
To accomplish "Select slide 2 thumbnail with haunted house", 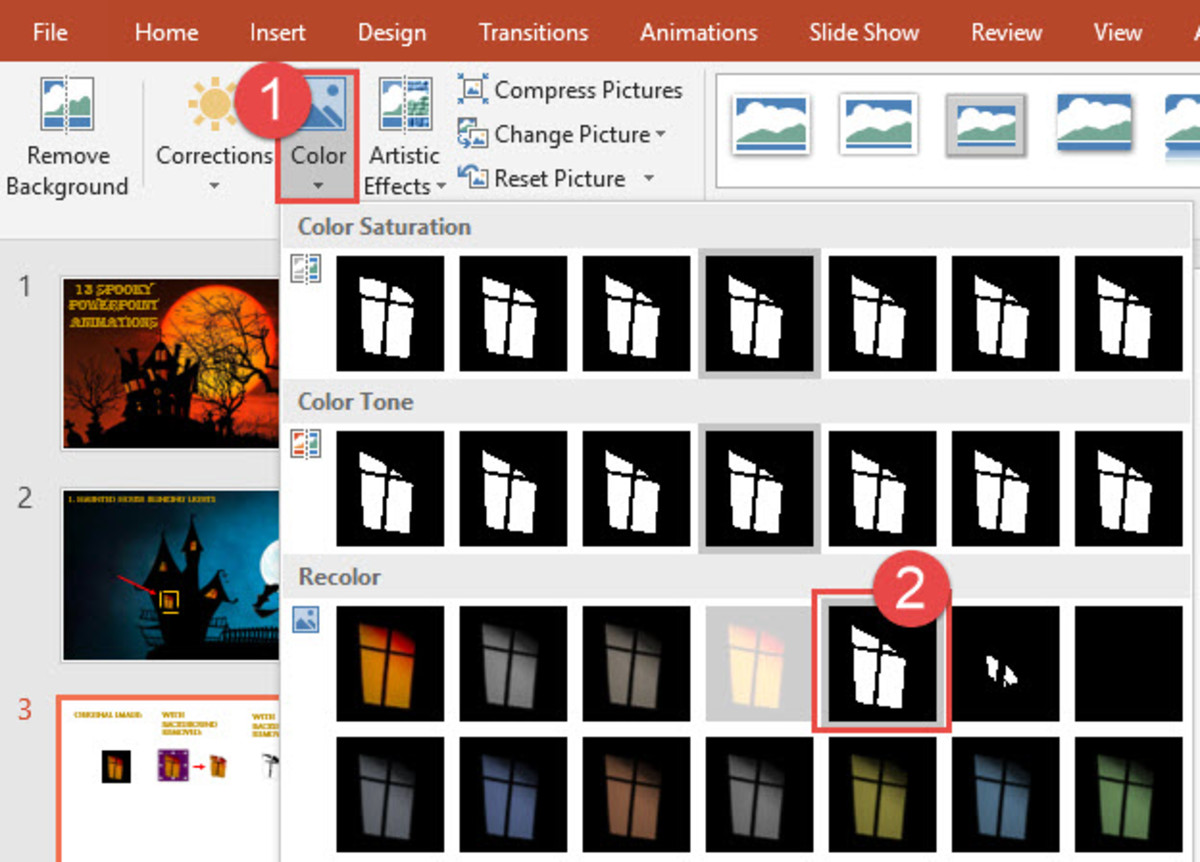I will pyautogui.click(x=170, y=574).
